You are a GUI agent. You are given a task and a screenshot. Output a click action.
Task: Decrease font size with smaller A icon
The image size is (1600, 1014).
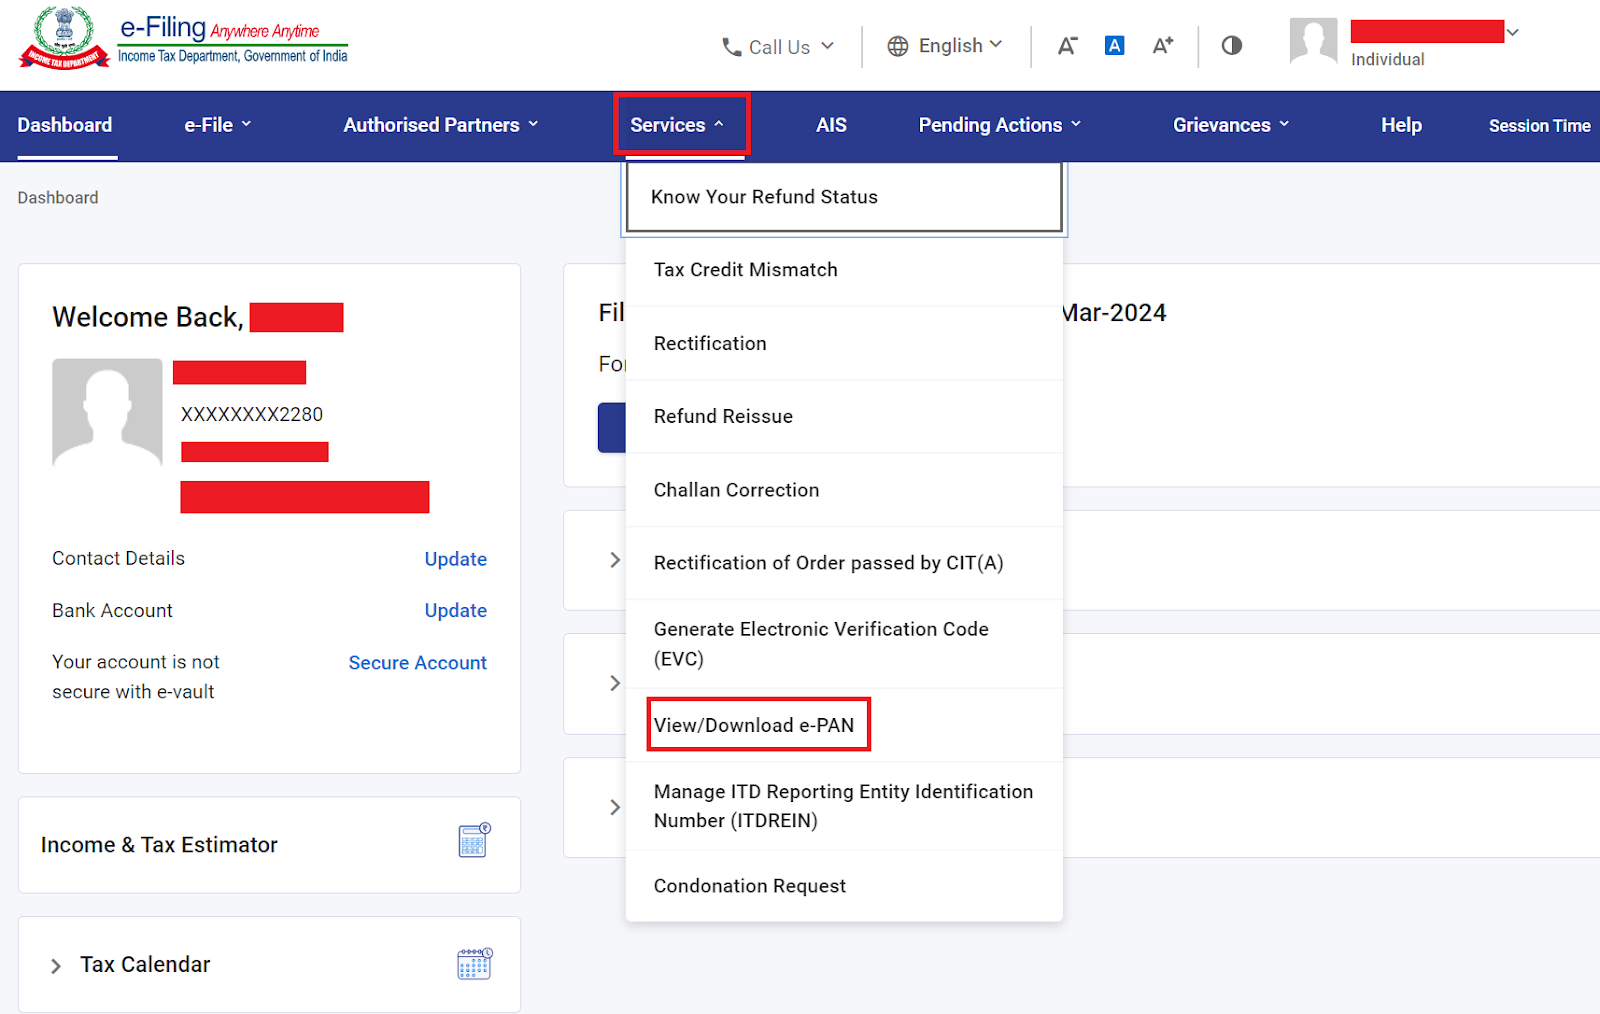(1067, 46)
